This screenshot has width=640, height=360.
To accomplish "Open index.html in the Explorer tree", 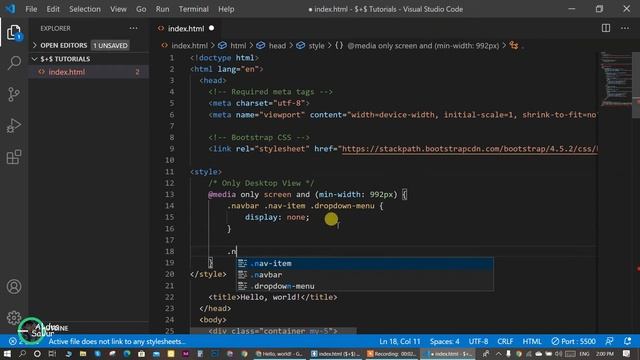I will tap(67, 72).
